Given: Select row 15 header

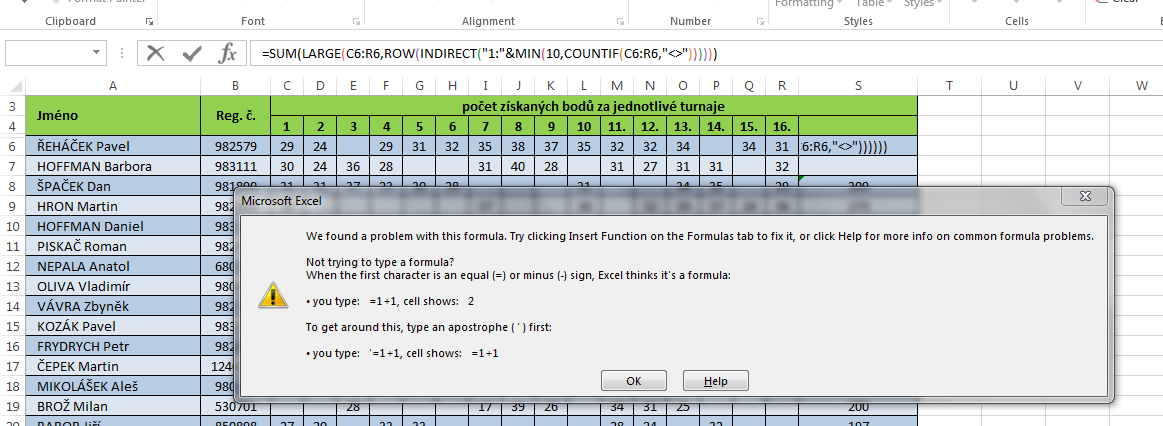Looking at the screenshot, I should point(13,326).
